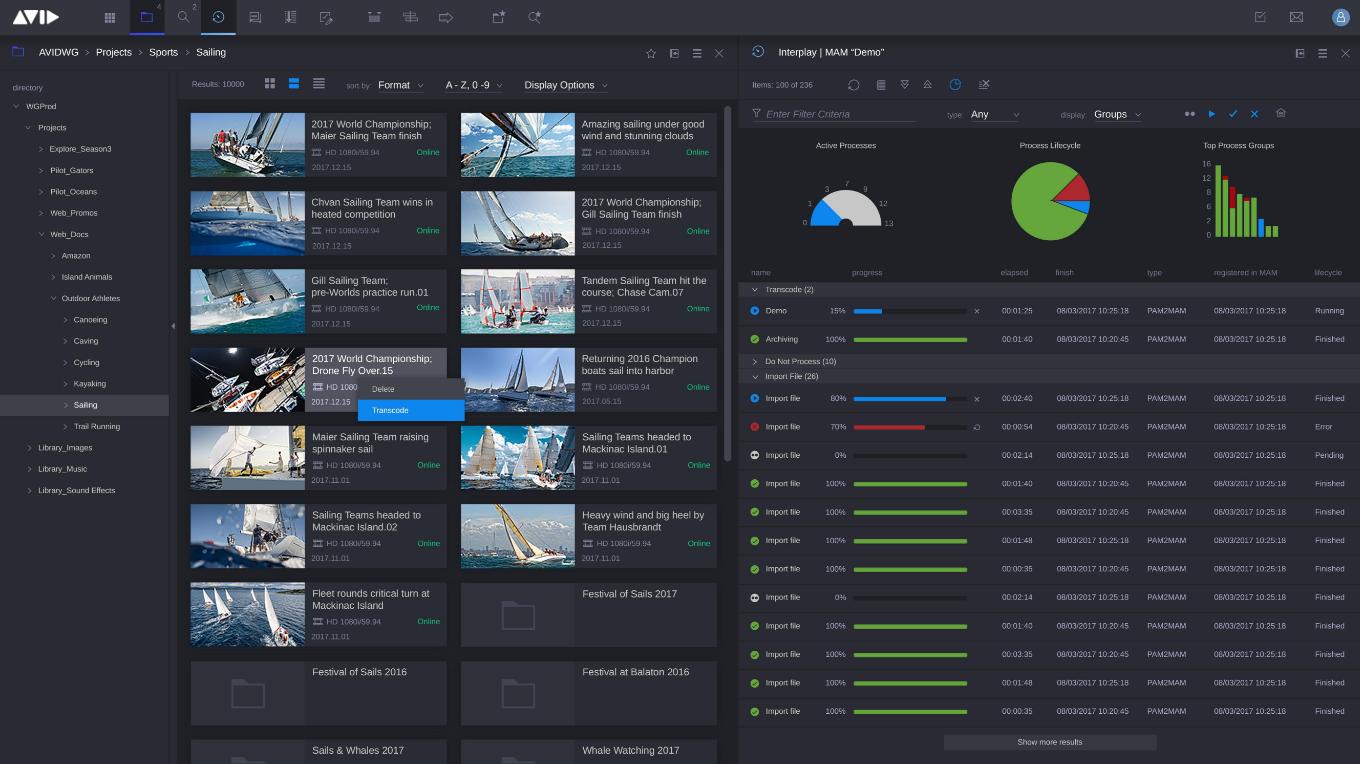Click the refresh icon in process toolbar
Screen dimensions: 1360x764
pos(854,85)
